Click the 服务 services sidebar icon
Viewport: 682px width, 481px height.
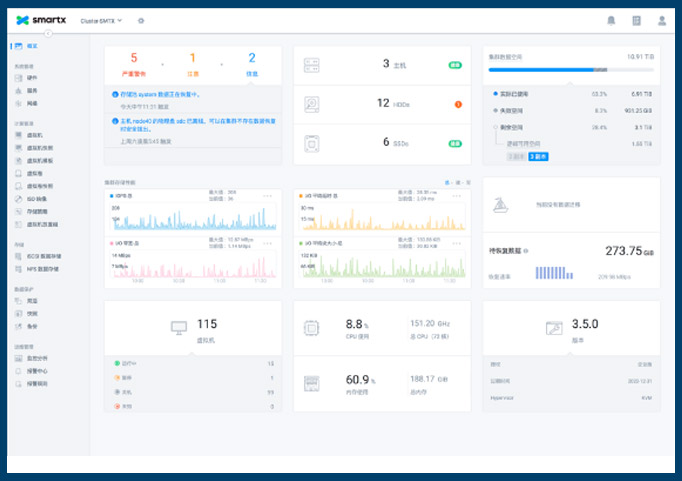tap(18, 90)
